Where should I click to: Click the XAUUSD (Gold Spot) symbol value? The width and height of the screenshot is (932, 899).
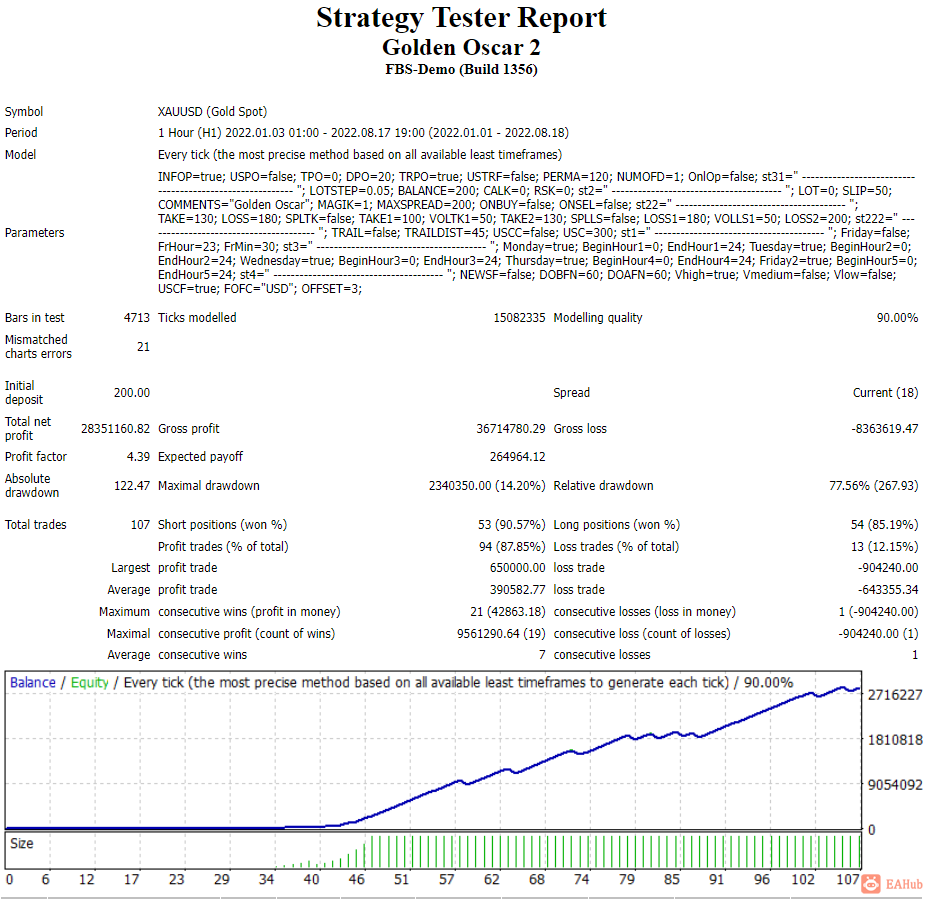click(212, 112)
